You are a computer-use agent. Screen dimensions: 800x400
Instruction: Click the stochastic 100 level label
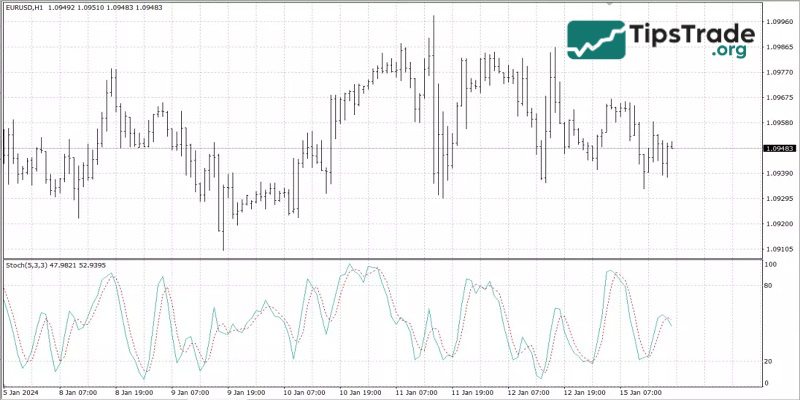click(x=770, y=265)
